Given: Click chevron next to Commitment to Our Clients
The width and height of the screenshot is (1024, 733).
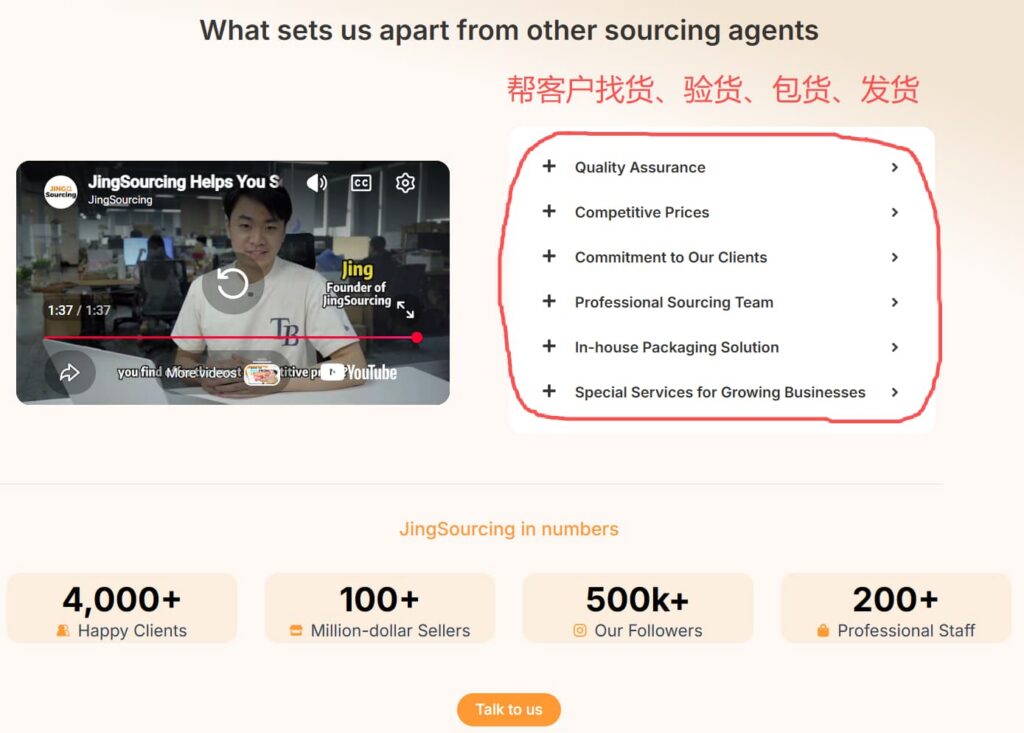Looking at the screenshot, I should (x=895, y=257).
